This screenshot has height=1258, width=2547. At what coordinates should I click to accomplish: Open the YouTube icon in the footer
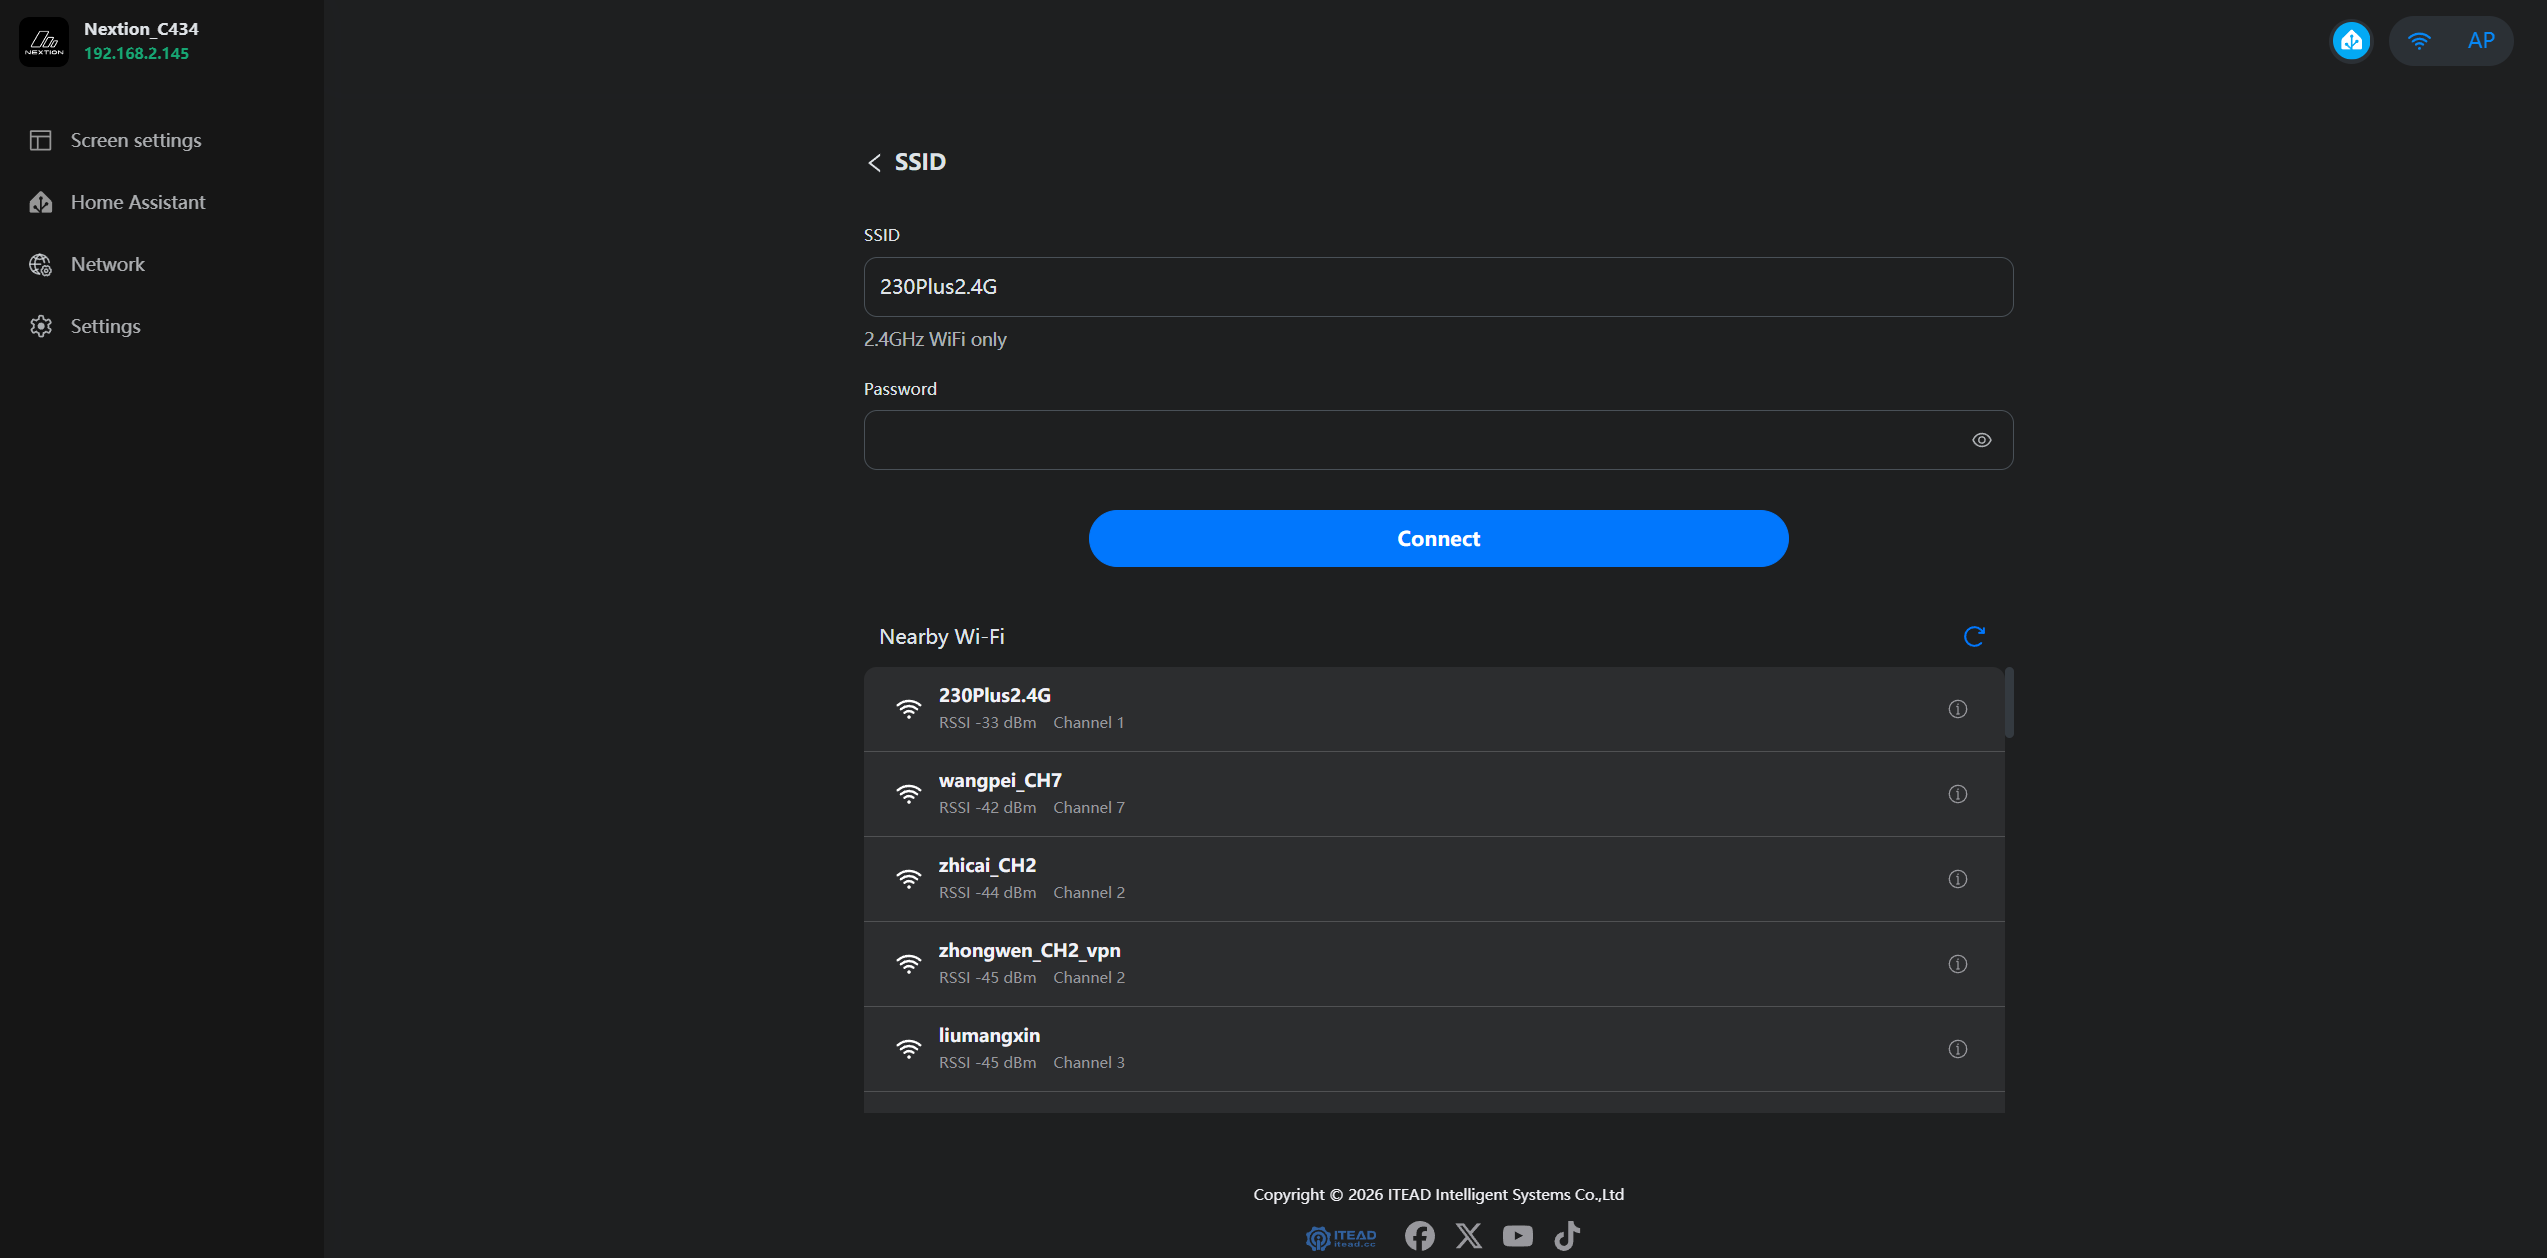coord(1517,1236)
